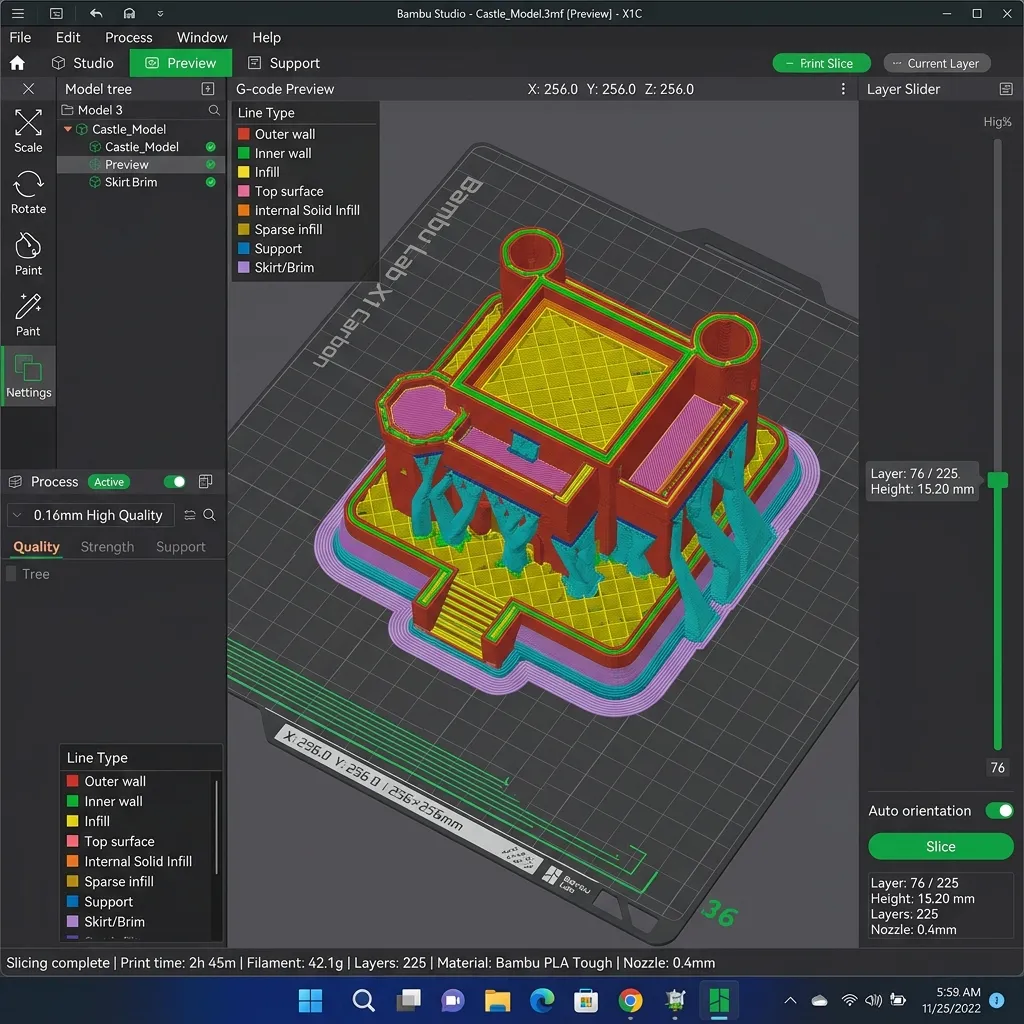This screenshot has height=1024, width=1024.
Task: Toggle the Auto orientation switch
Action: (999, 810)
